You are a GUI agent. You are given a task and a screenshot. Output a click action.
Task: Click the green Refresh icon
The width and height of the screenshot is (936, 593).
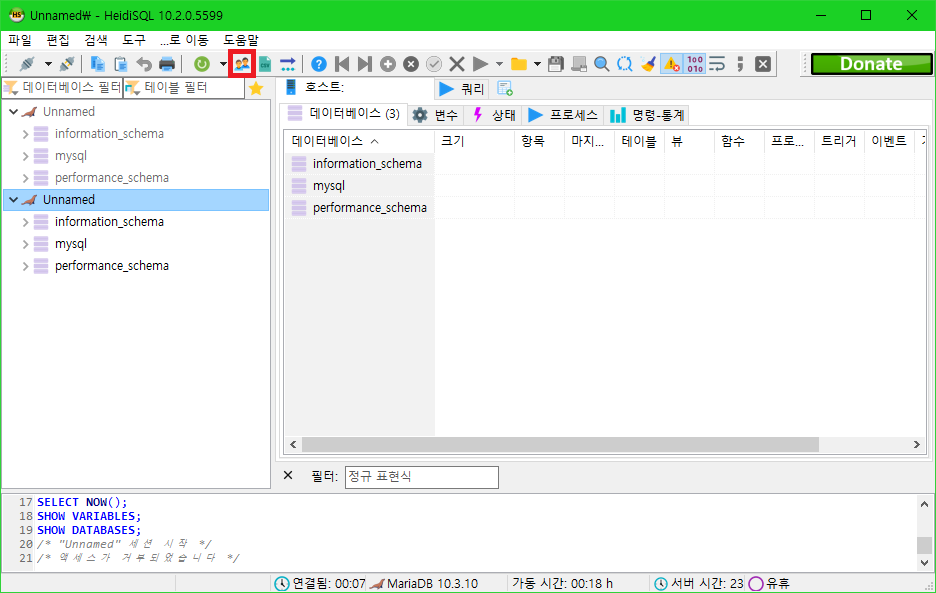click(202, 64)
